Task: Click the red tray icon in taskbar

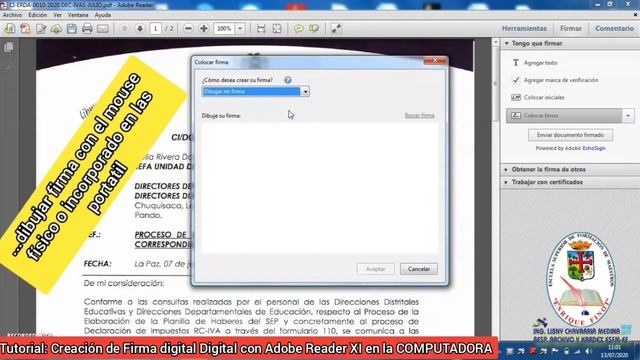Action: (533, 351)
